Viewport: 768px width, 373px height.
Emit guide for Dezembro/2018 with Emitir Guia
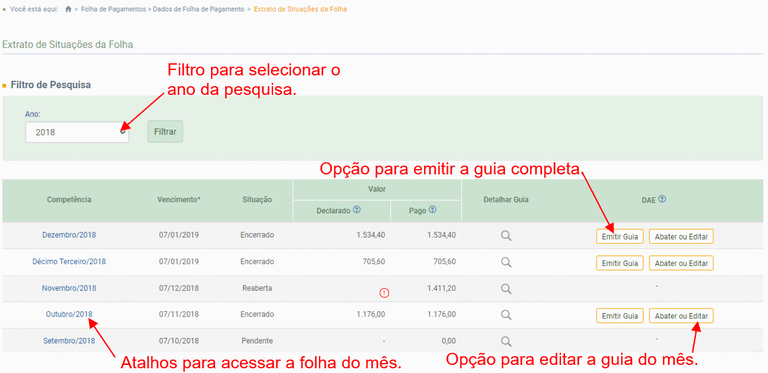(x=620, y=236)
